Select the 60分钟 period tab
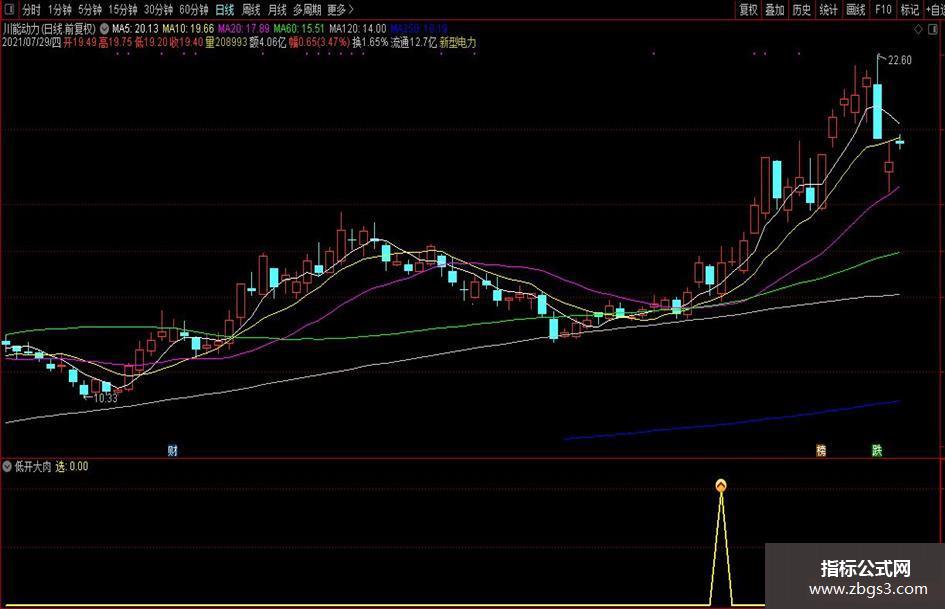The image size is (945, 609). 194,10
